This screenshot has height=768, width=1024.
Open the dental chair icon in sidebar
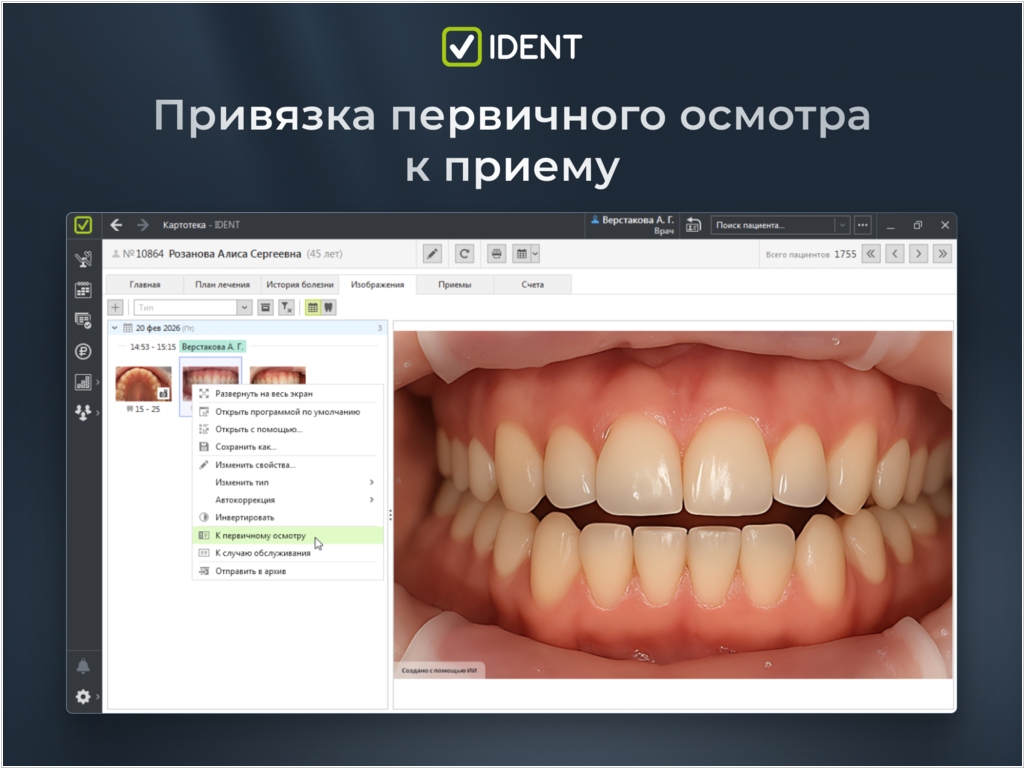click(83, 260)
